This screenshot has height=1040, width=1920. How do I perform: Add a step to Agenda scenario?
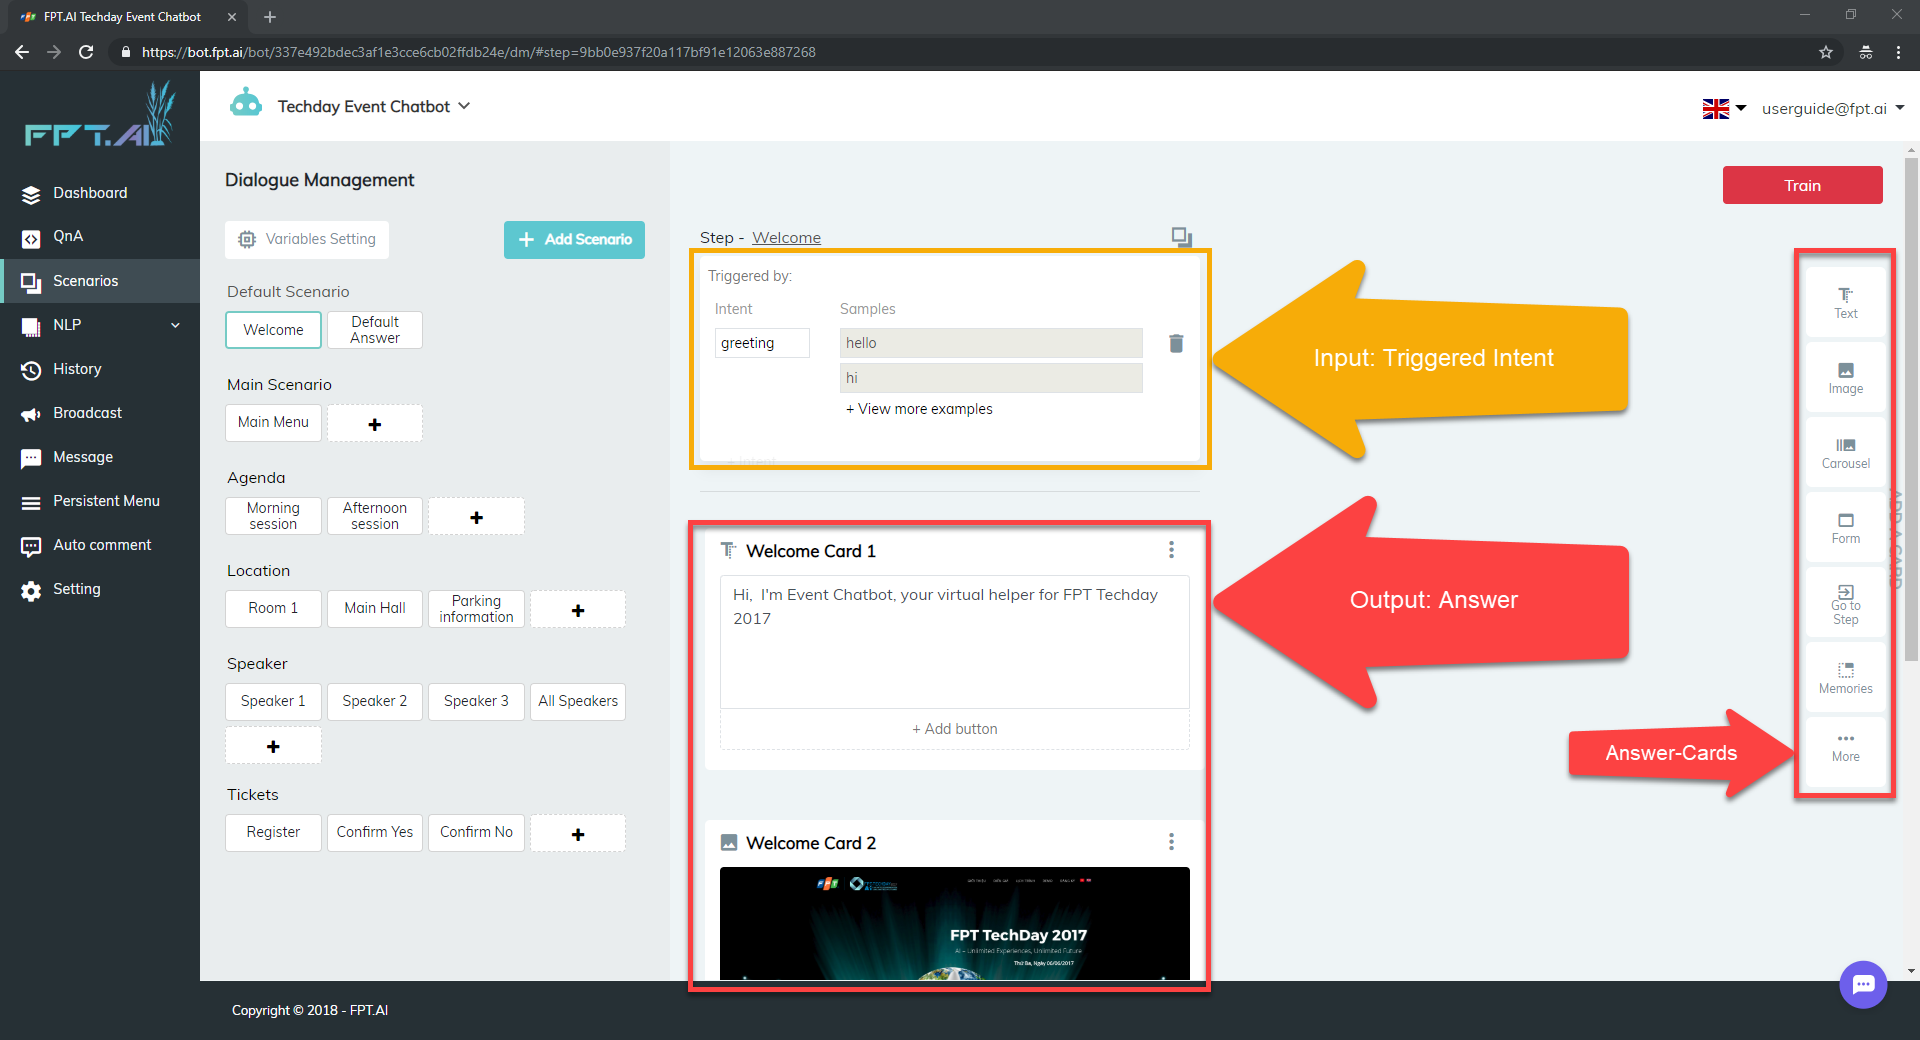(477, 517)
